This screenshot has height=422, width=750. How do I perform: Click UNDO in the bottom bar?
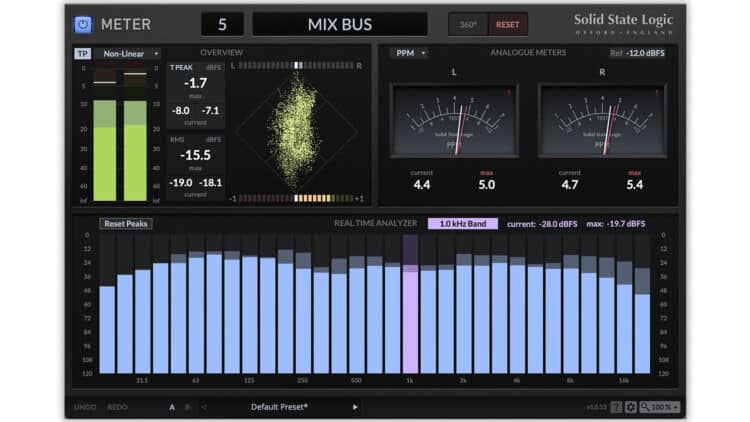85,407
